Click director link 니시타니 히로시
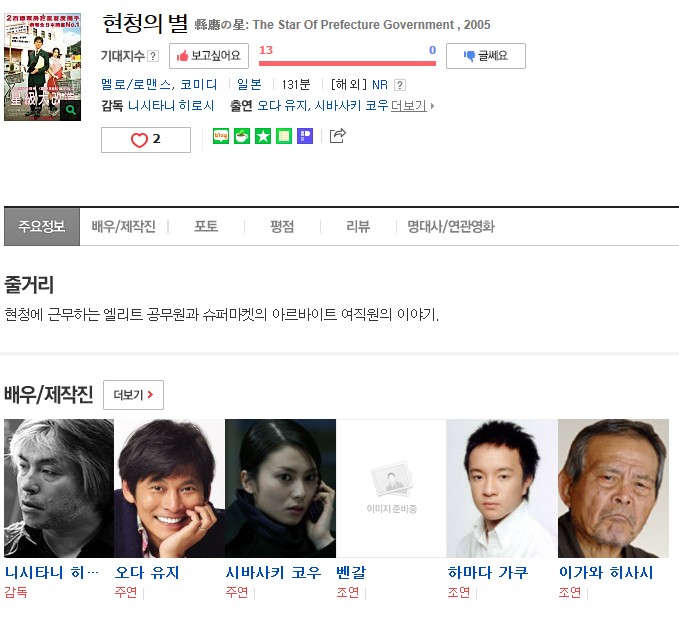 pyautogui.click(x=171, y=106)
